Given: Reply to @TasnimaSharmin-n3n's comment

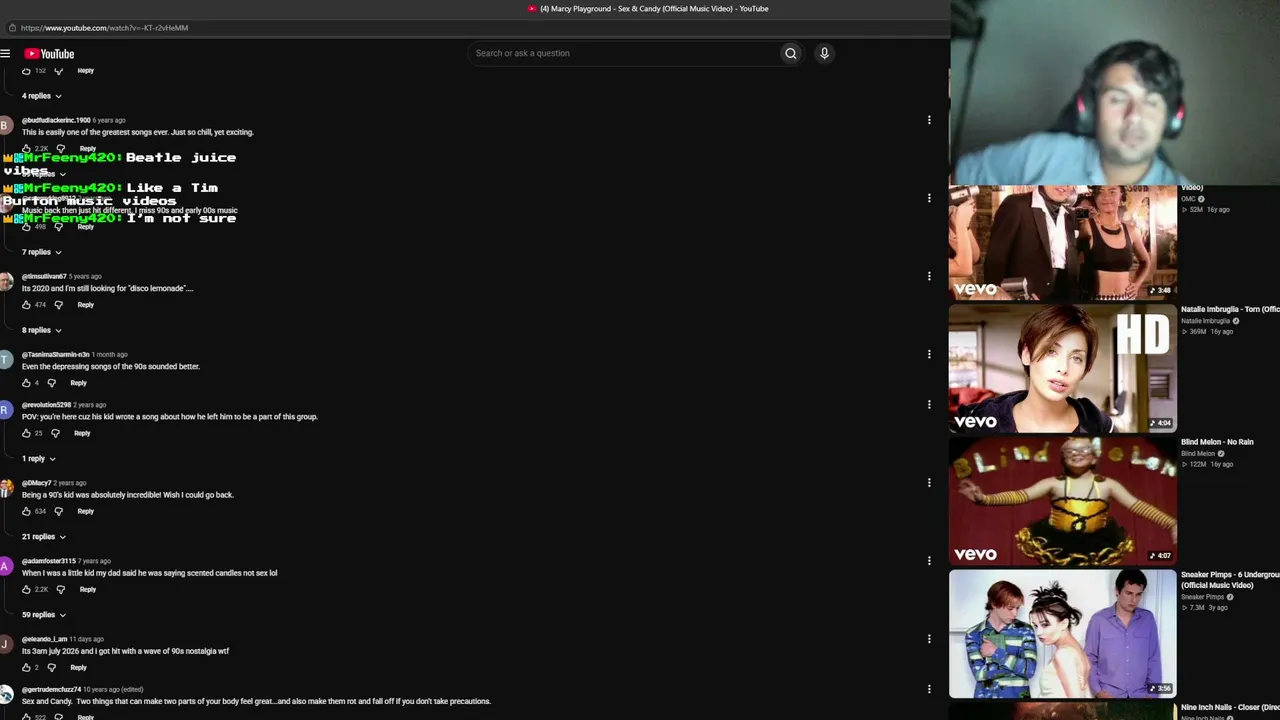Looking at the screenshot, I should pyautogui.click(x=79, y=383).
